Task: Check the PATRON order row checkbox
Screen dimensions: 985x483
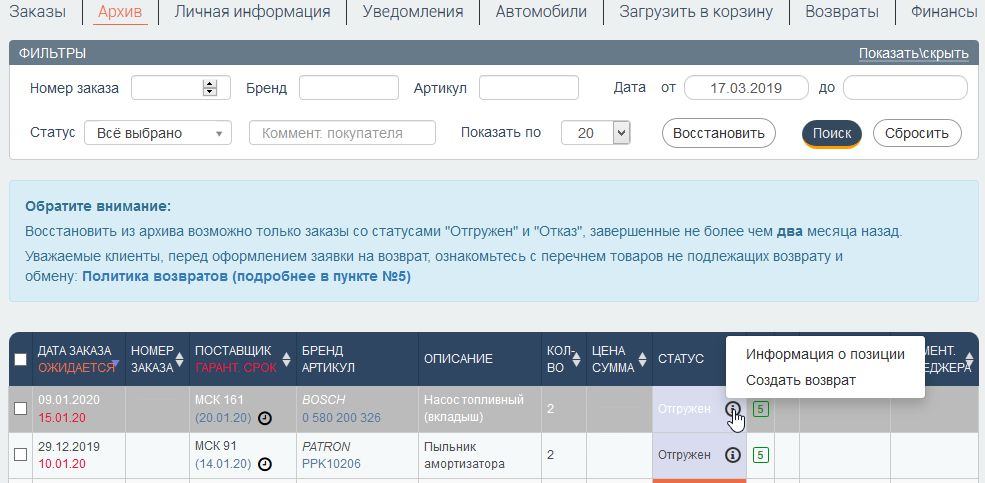Action: (21, 454)
